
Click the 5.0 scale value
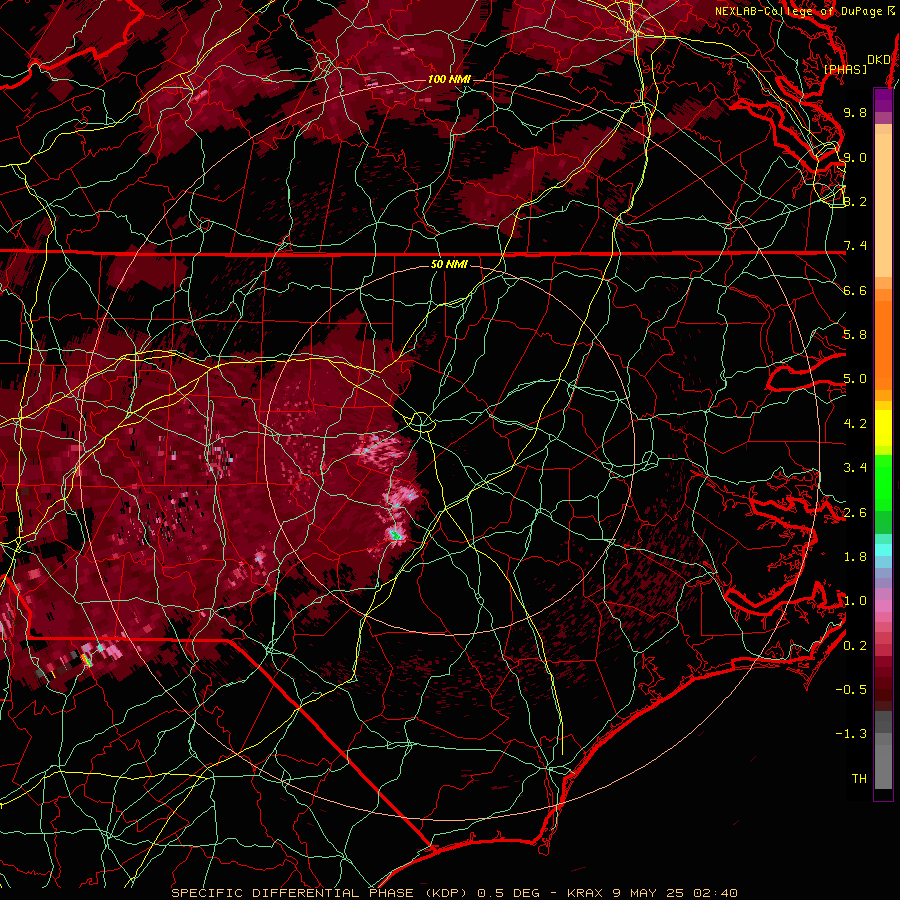click(x=855, y=379)
